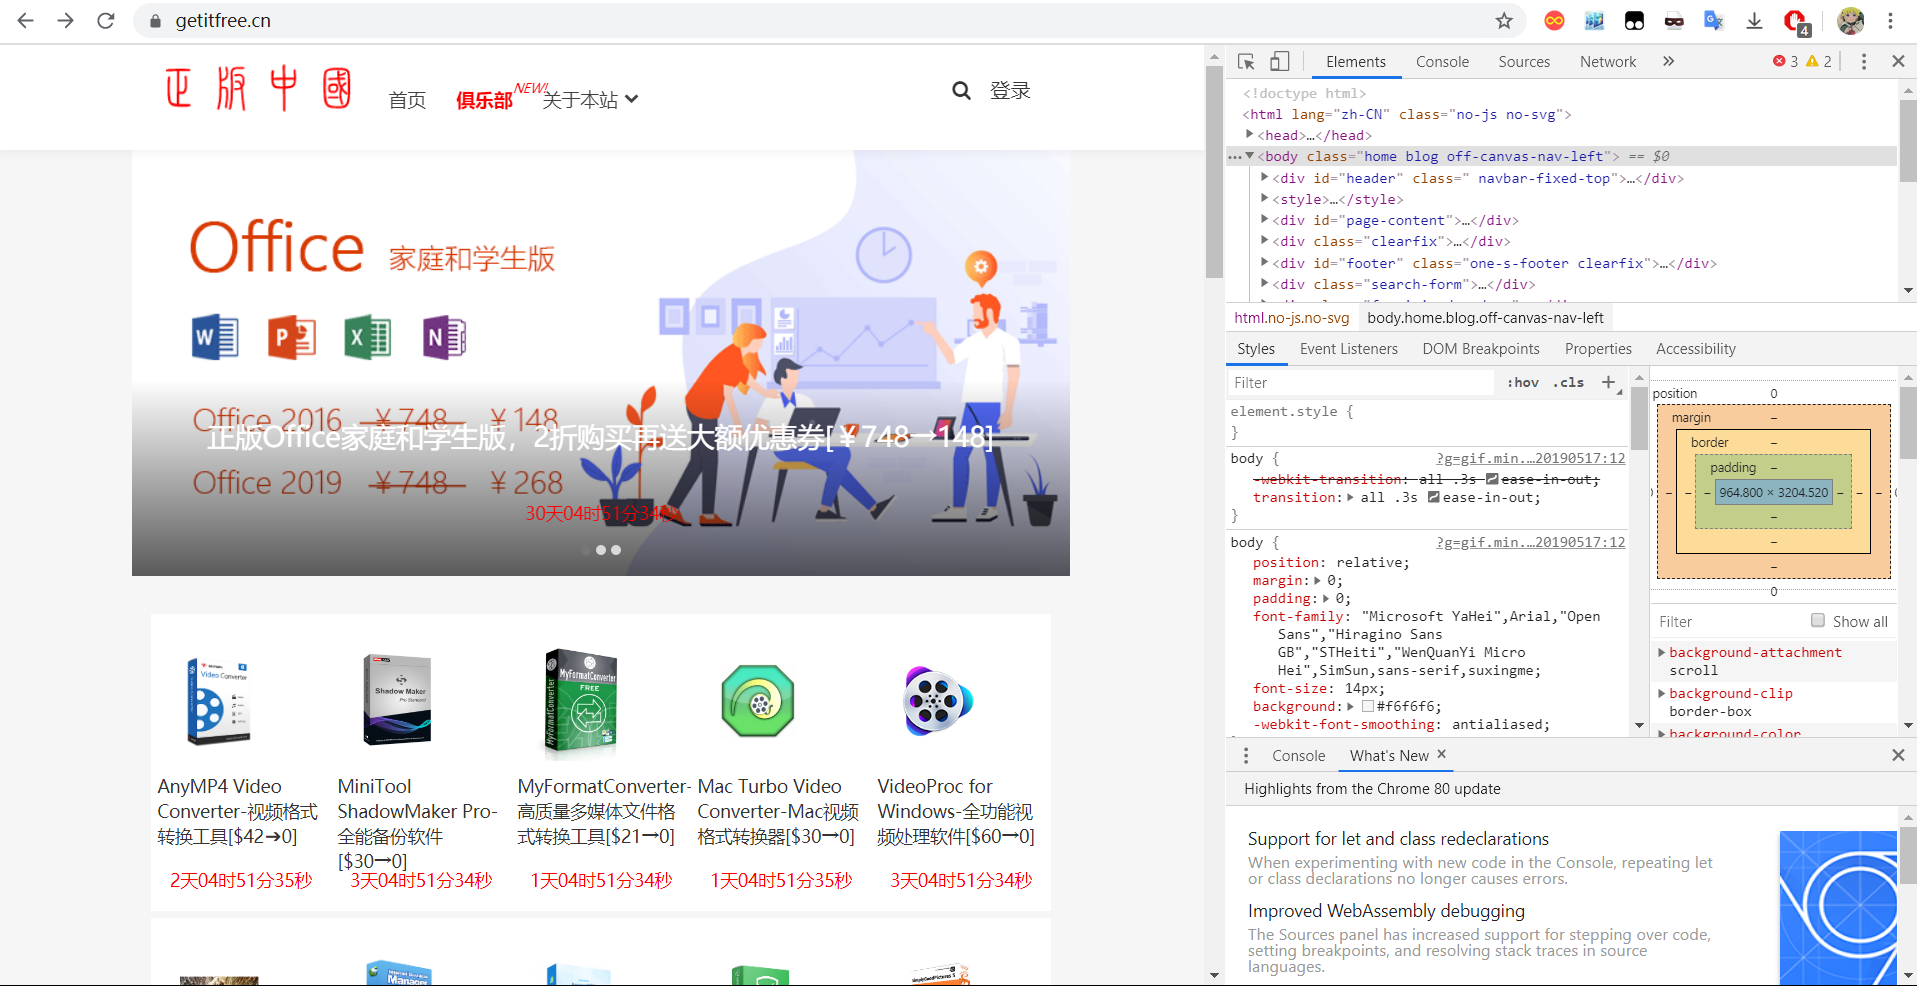This screenshot has height=986, width=1917.
Task: Expand the style element node
Action: click(x=1264, y=198)
